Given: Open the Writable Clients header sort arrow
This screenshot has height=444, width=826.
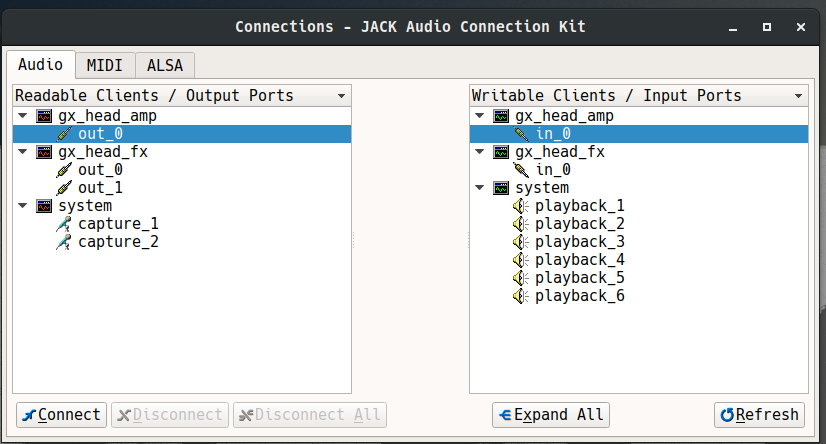Looking at the screenshot, I should (799, 96).
